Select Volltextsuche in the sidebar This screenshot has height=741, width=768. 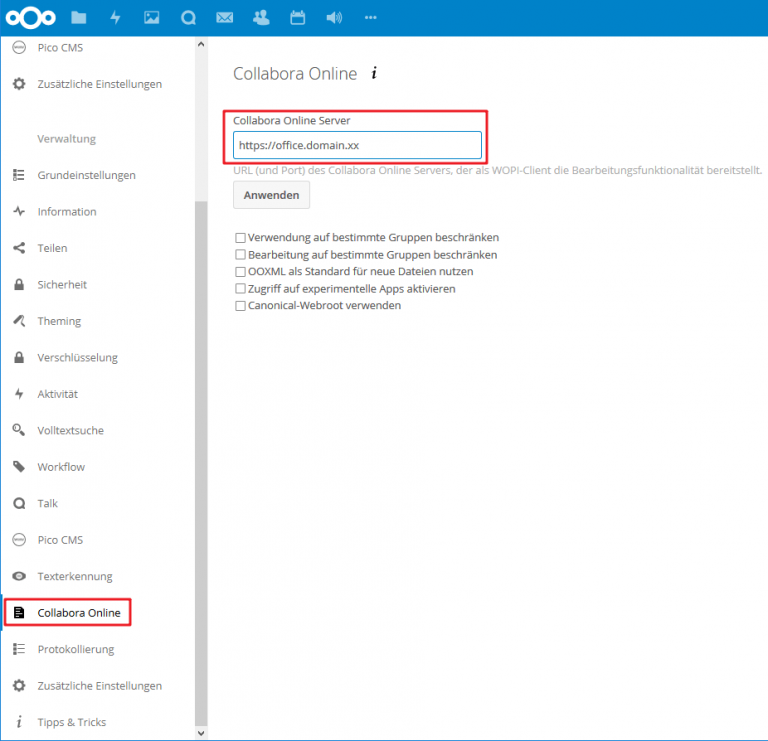70,431
